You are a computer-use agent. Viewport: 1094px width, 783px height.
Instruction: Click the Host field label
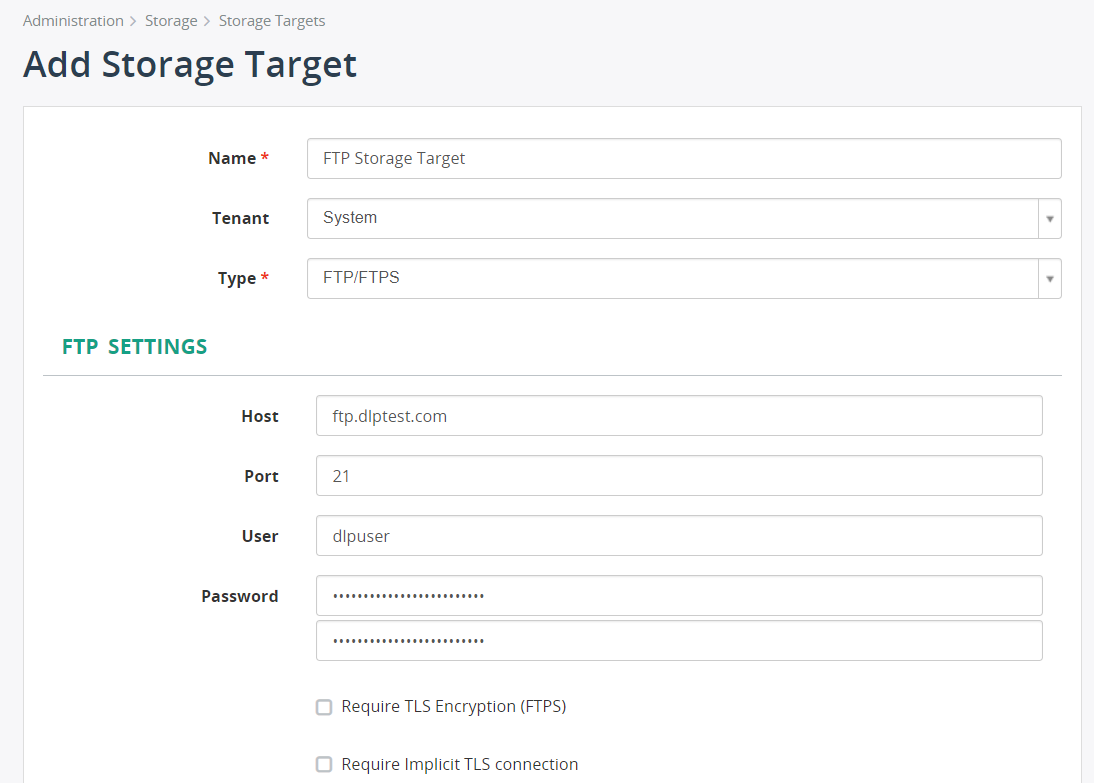tap(260, 417)
